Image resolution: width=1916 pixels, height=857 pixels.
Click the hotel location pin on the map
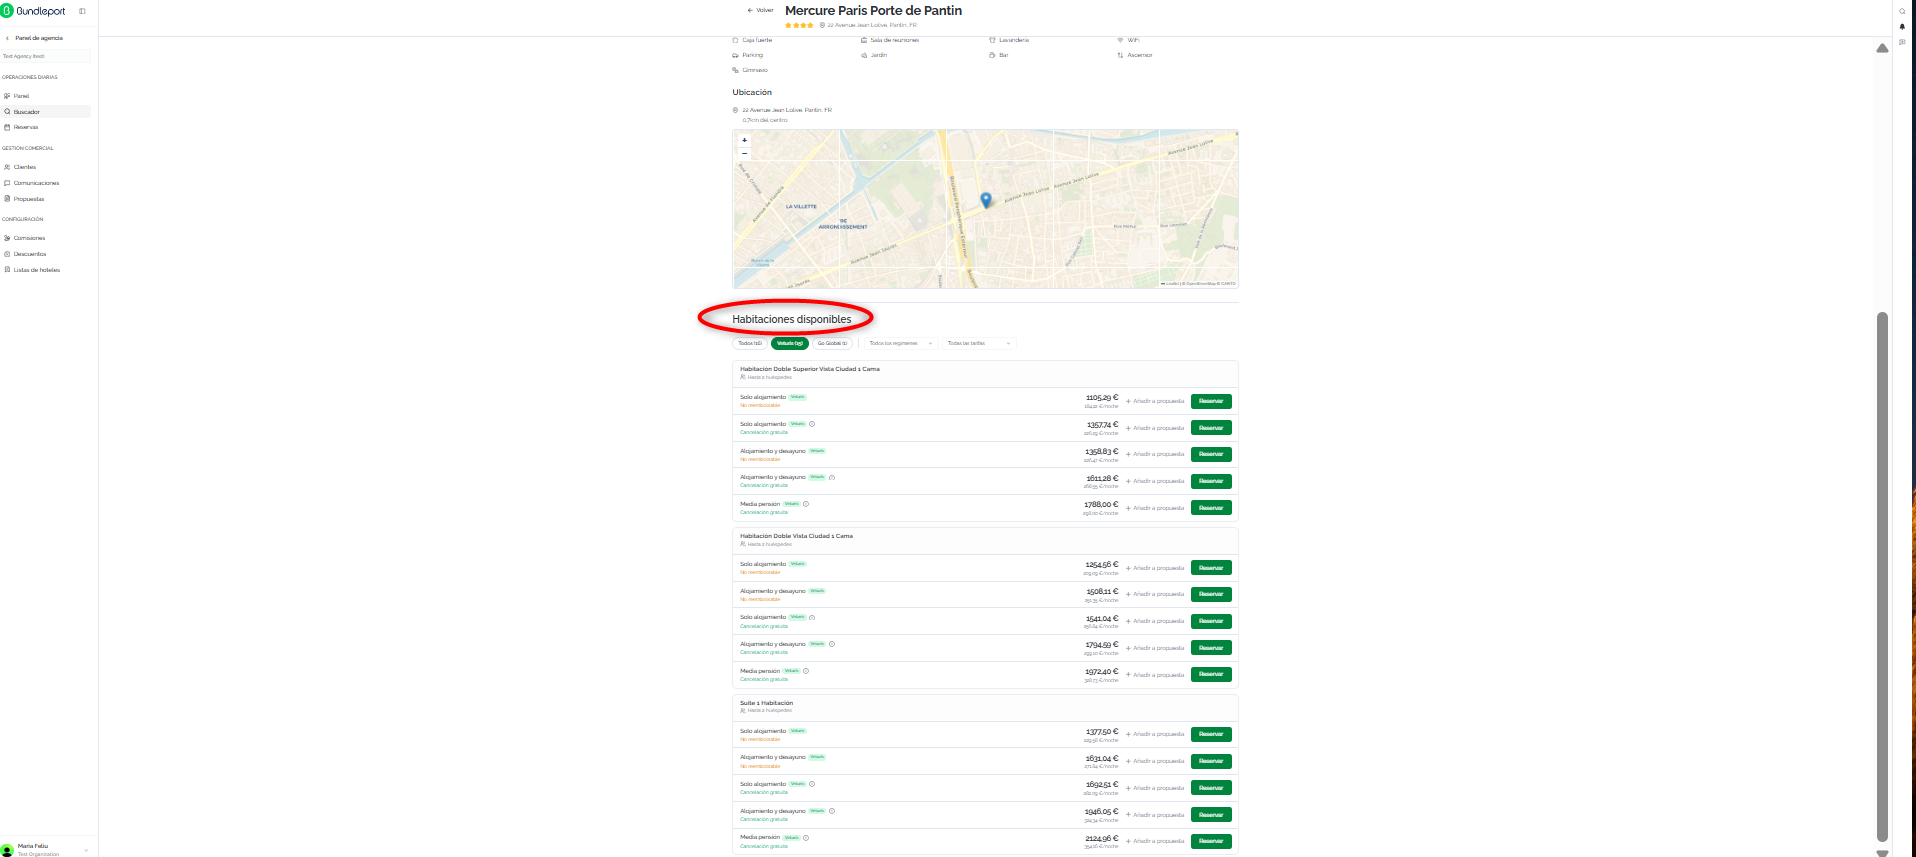[x=985, y=200]
